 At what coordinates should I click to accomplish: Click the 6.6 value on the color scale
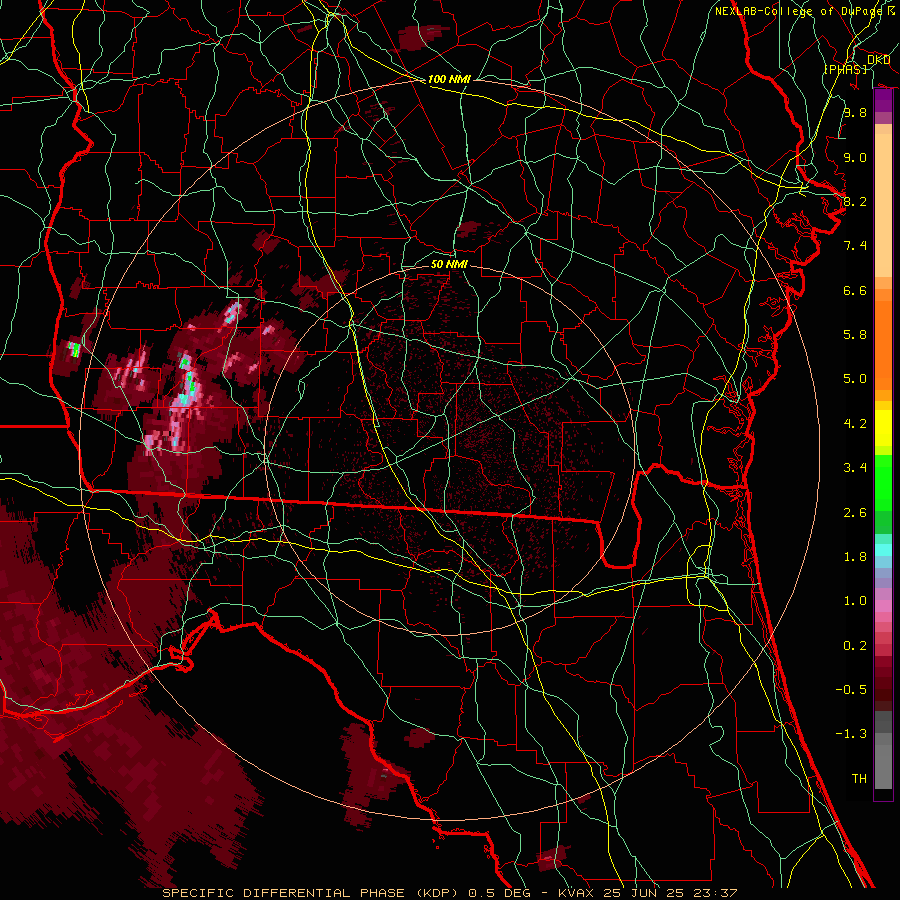pyautogui.click(x=855, y=290)
